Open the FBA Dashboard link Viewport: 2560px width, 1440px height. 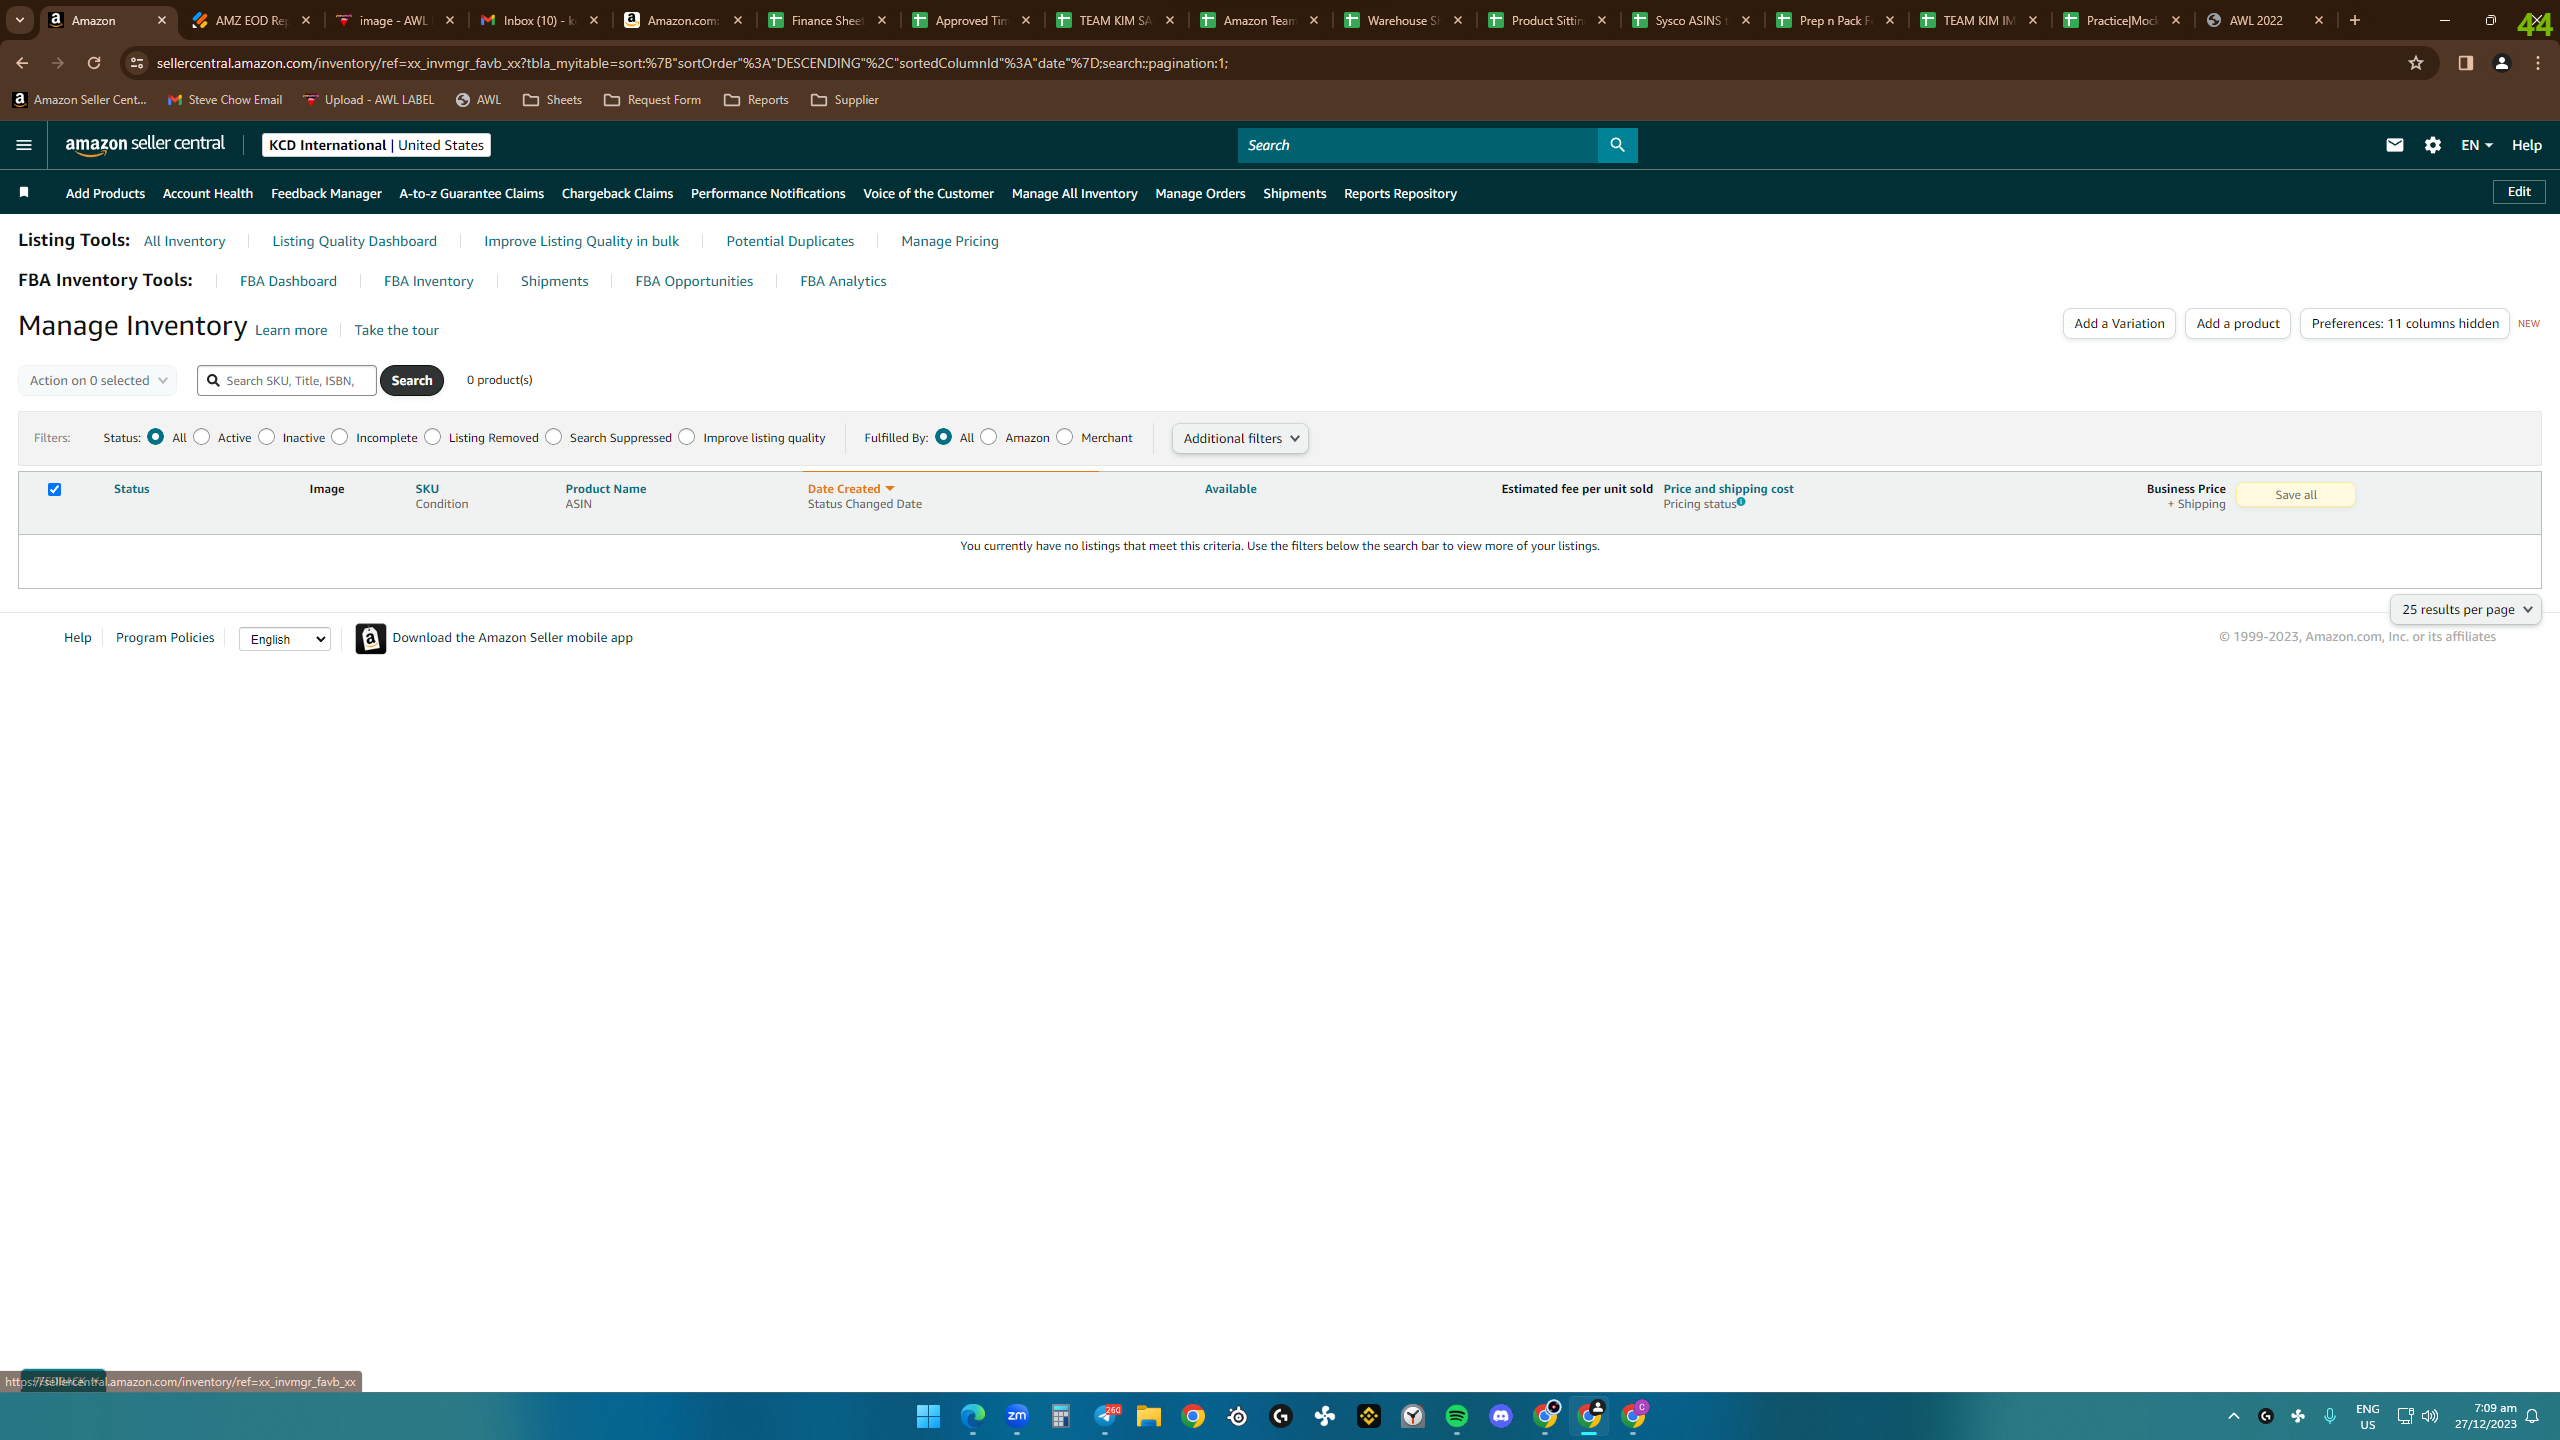[288, 281]
